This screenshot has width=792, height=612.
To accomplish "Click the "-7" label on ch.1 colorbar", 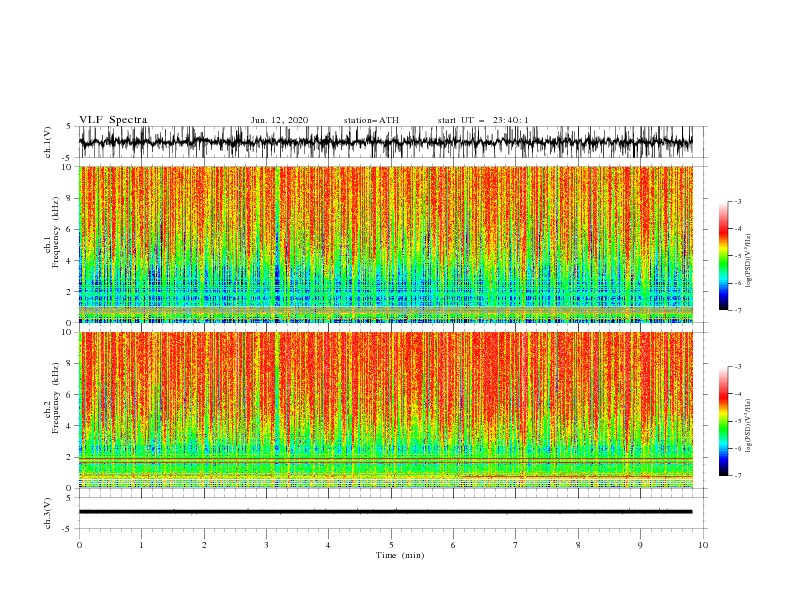I will tap(738, 310).
